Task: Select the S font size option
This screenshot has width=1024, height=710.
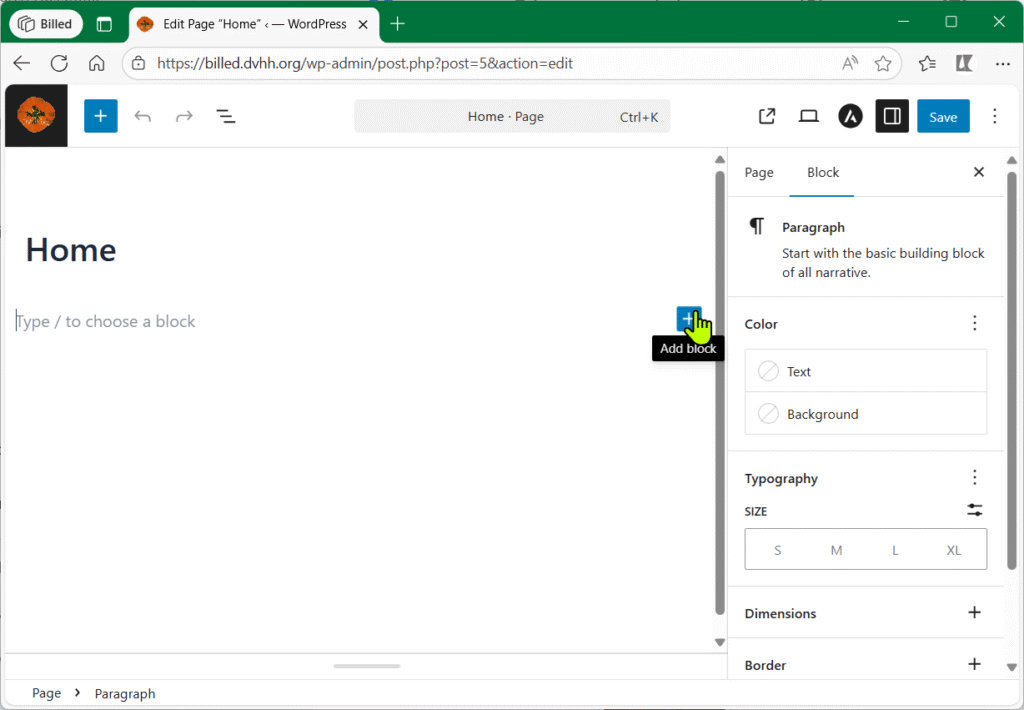Action: (778, 550)
